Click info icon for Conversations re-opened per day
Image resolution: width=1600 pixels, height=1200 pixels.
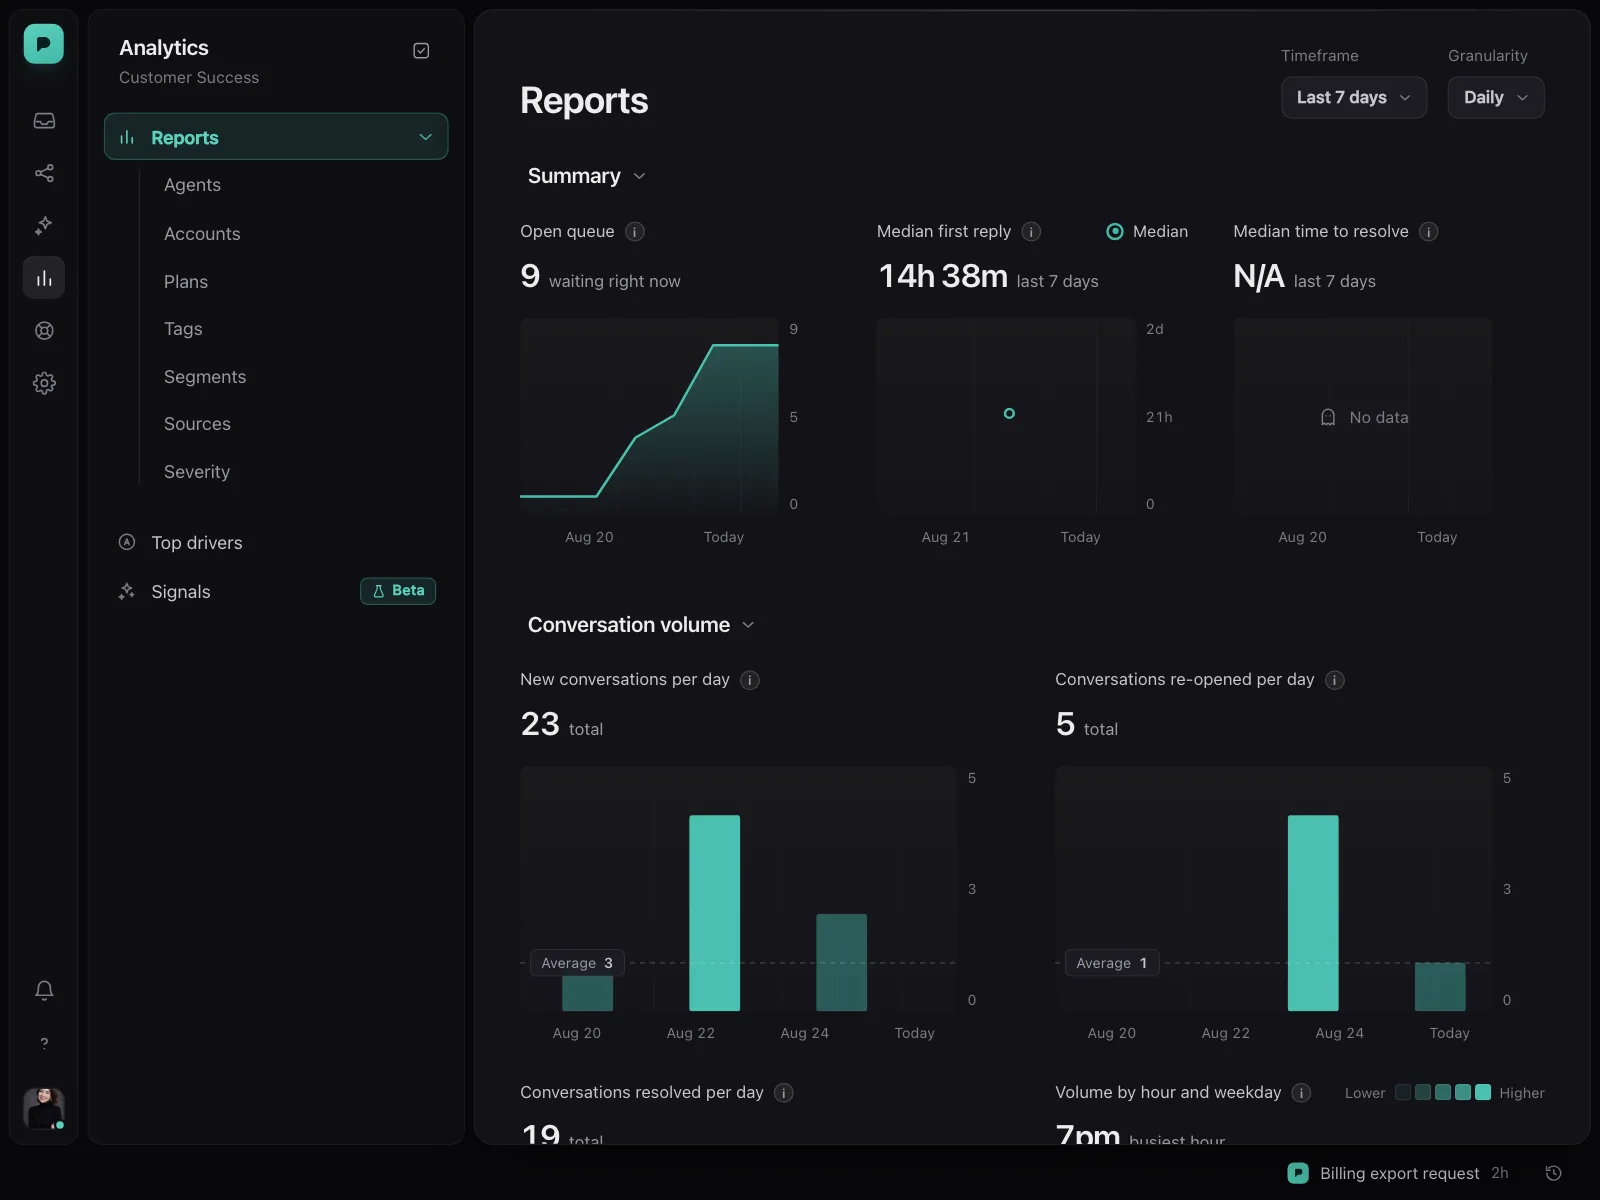(x=1335, y=680)
